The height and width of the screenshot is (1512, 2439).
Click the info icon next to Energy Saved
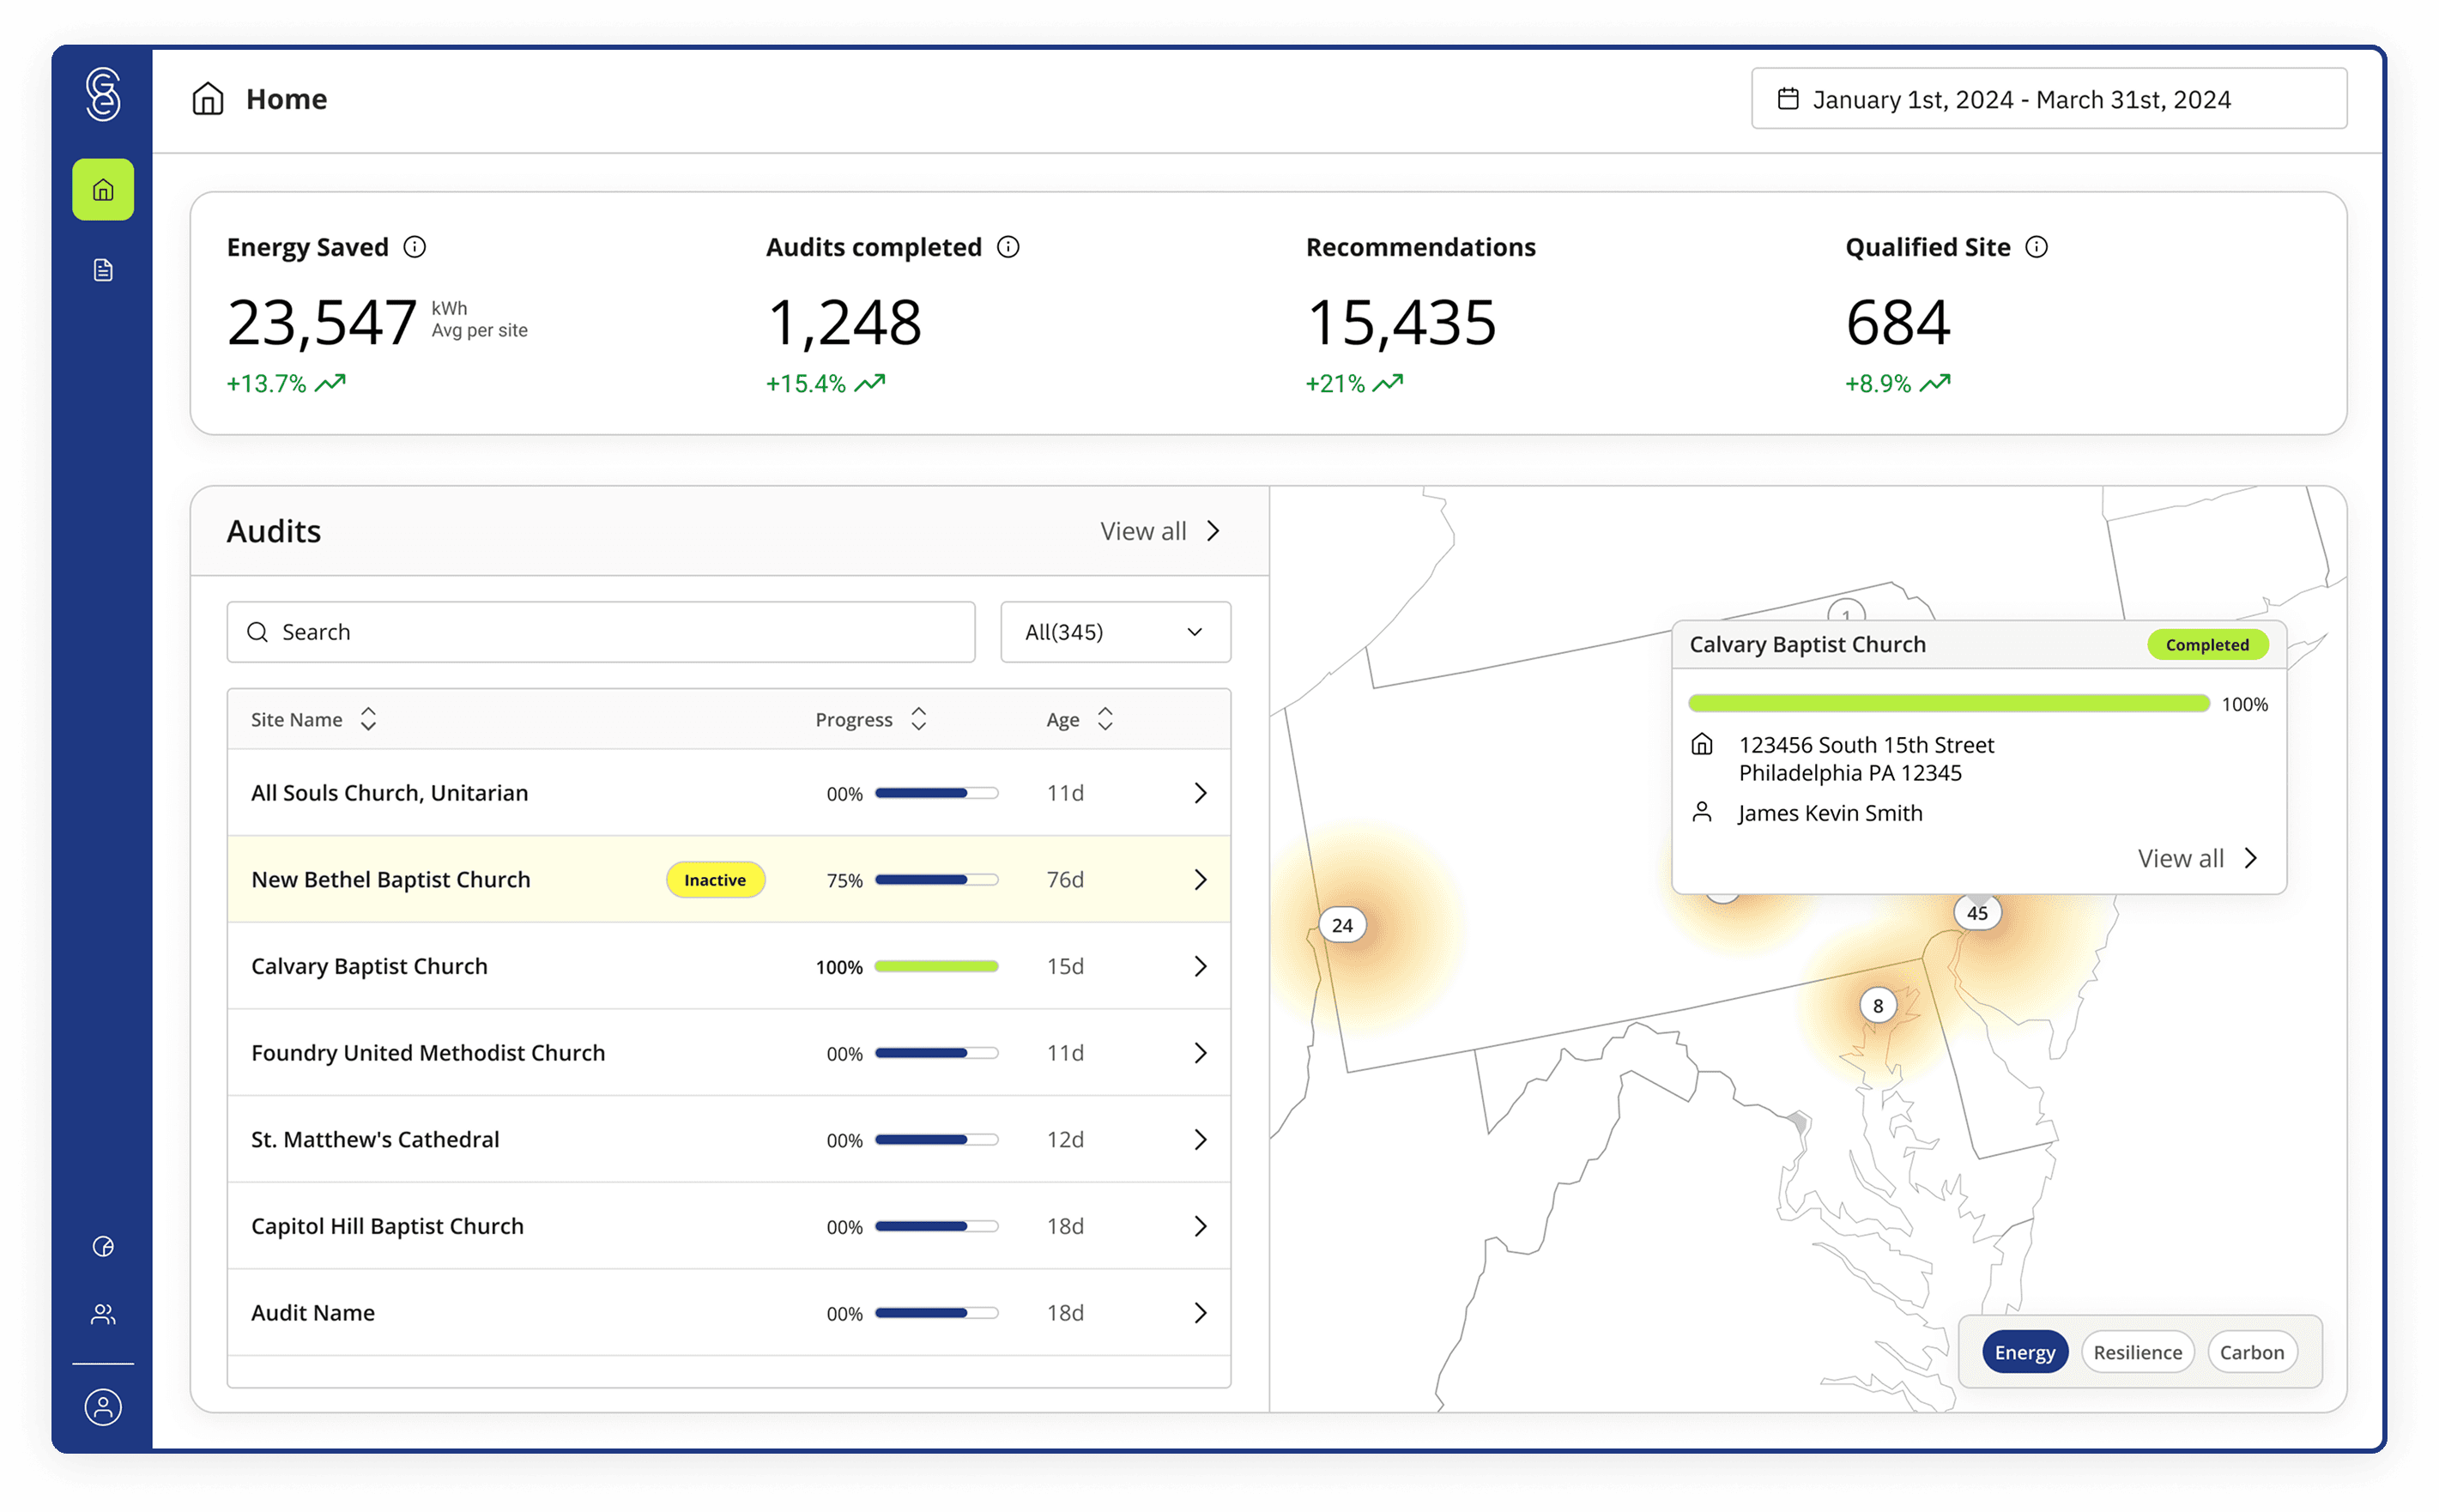[x=414, y=247]
